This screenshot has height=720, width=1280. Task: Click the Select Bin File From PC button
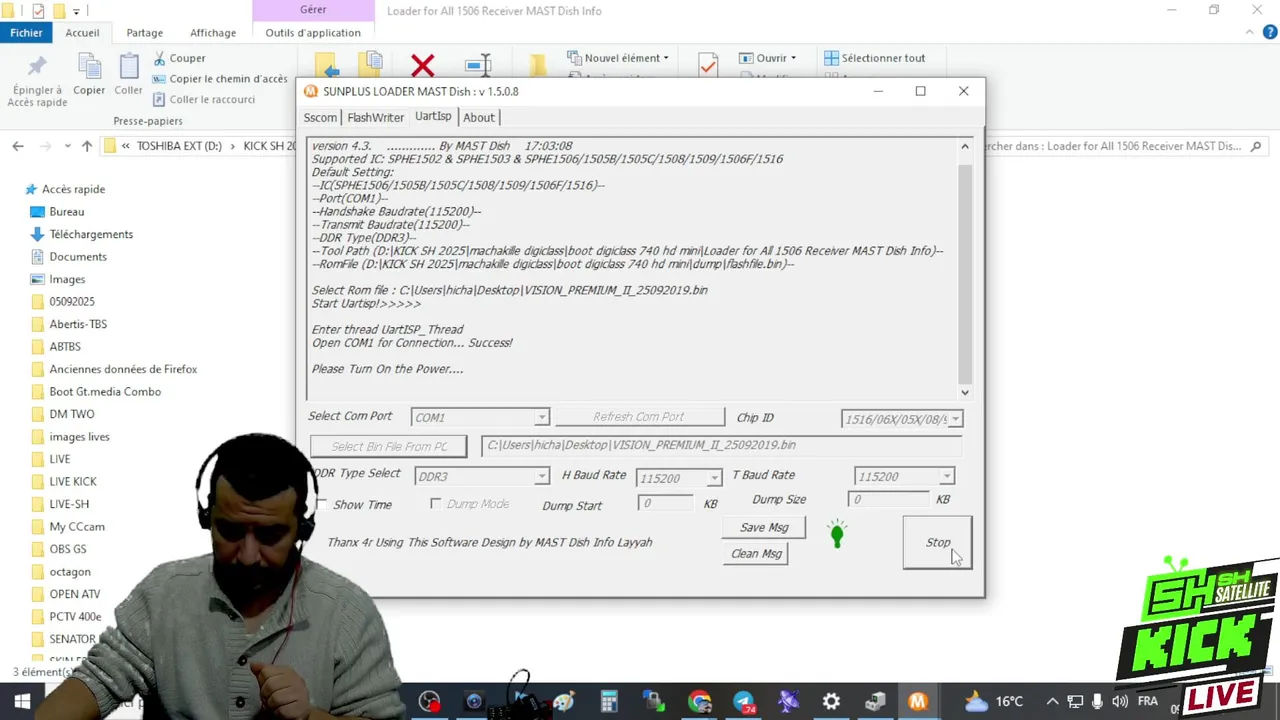pyautogui.click(x=389, y=446)
